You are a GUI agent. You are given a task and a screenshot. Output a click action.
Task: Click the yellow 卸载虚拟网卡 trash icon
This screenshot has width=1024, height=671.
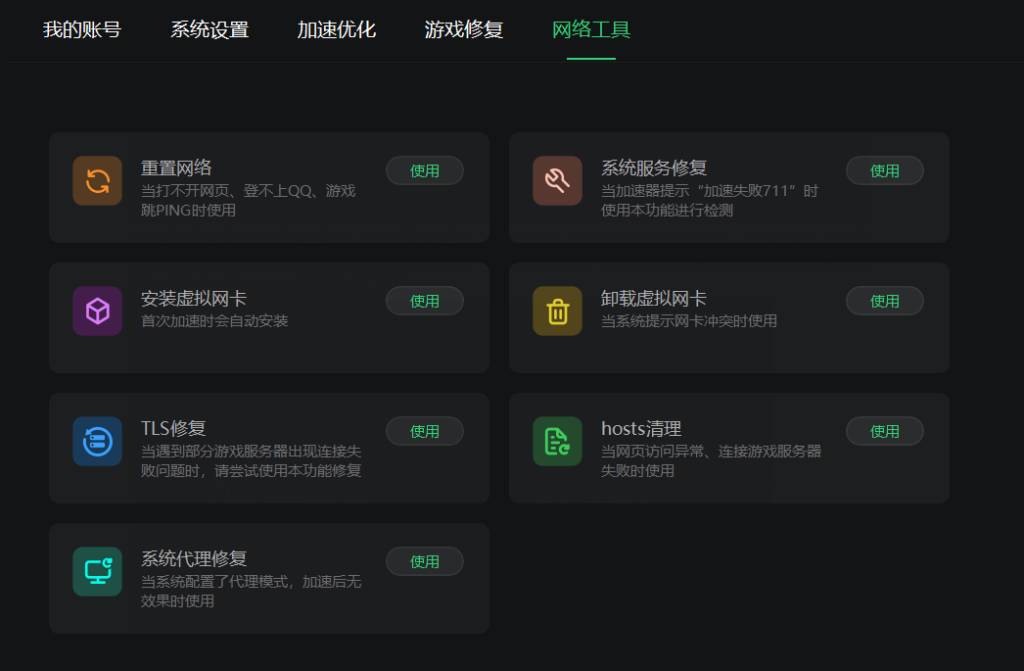point(557,311)
